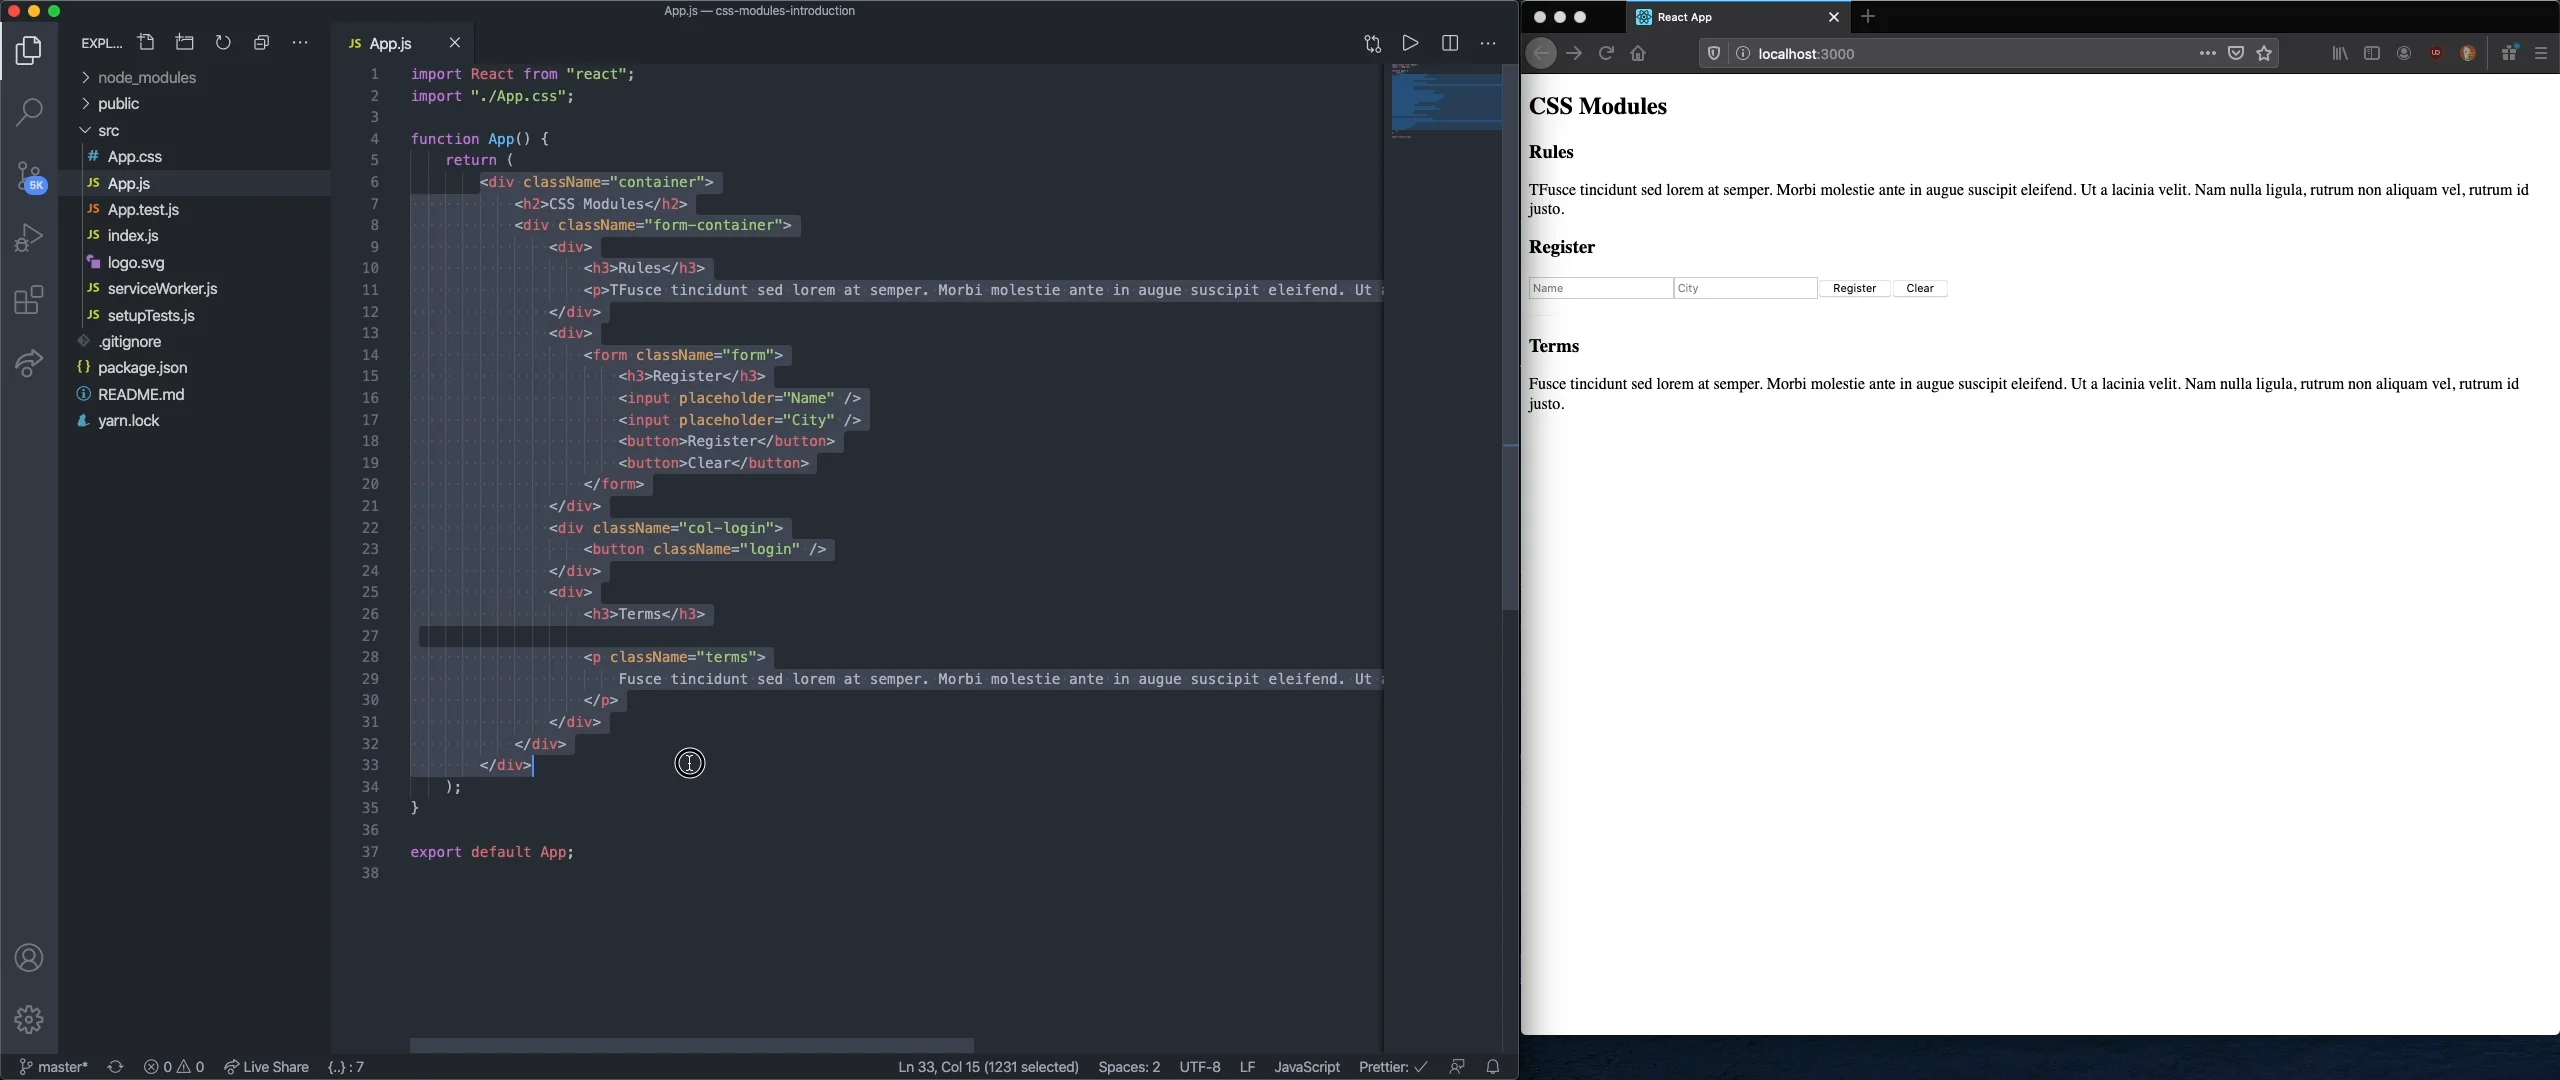Screen dimensions: 2560x1080
Task: Create a new file in the Explorer
Action: tap(146, 42)
